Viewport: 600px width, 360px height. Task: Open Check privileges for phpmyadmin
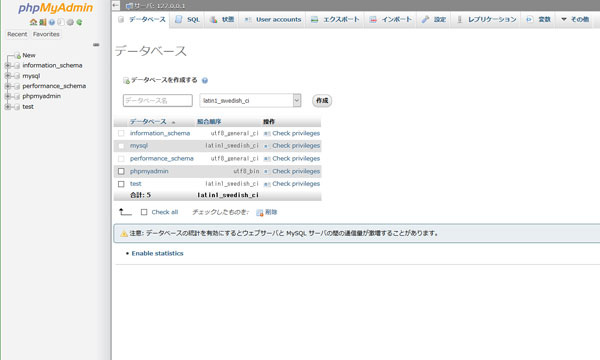(x=296, y=171)
